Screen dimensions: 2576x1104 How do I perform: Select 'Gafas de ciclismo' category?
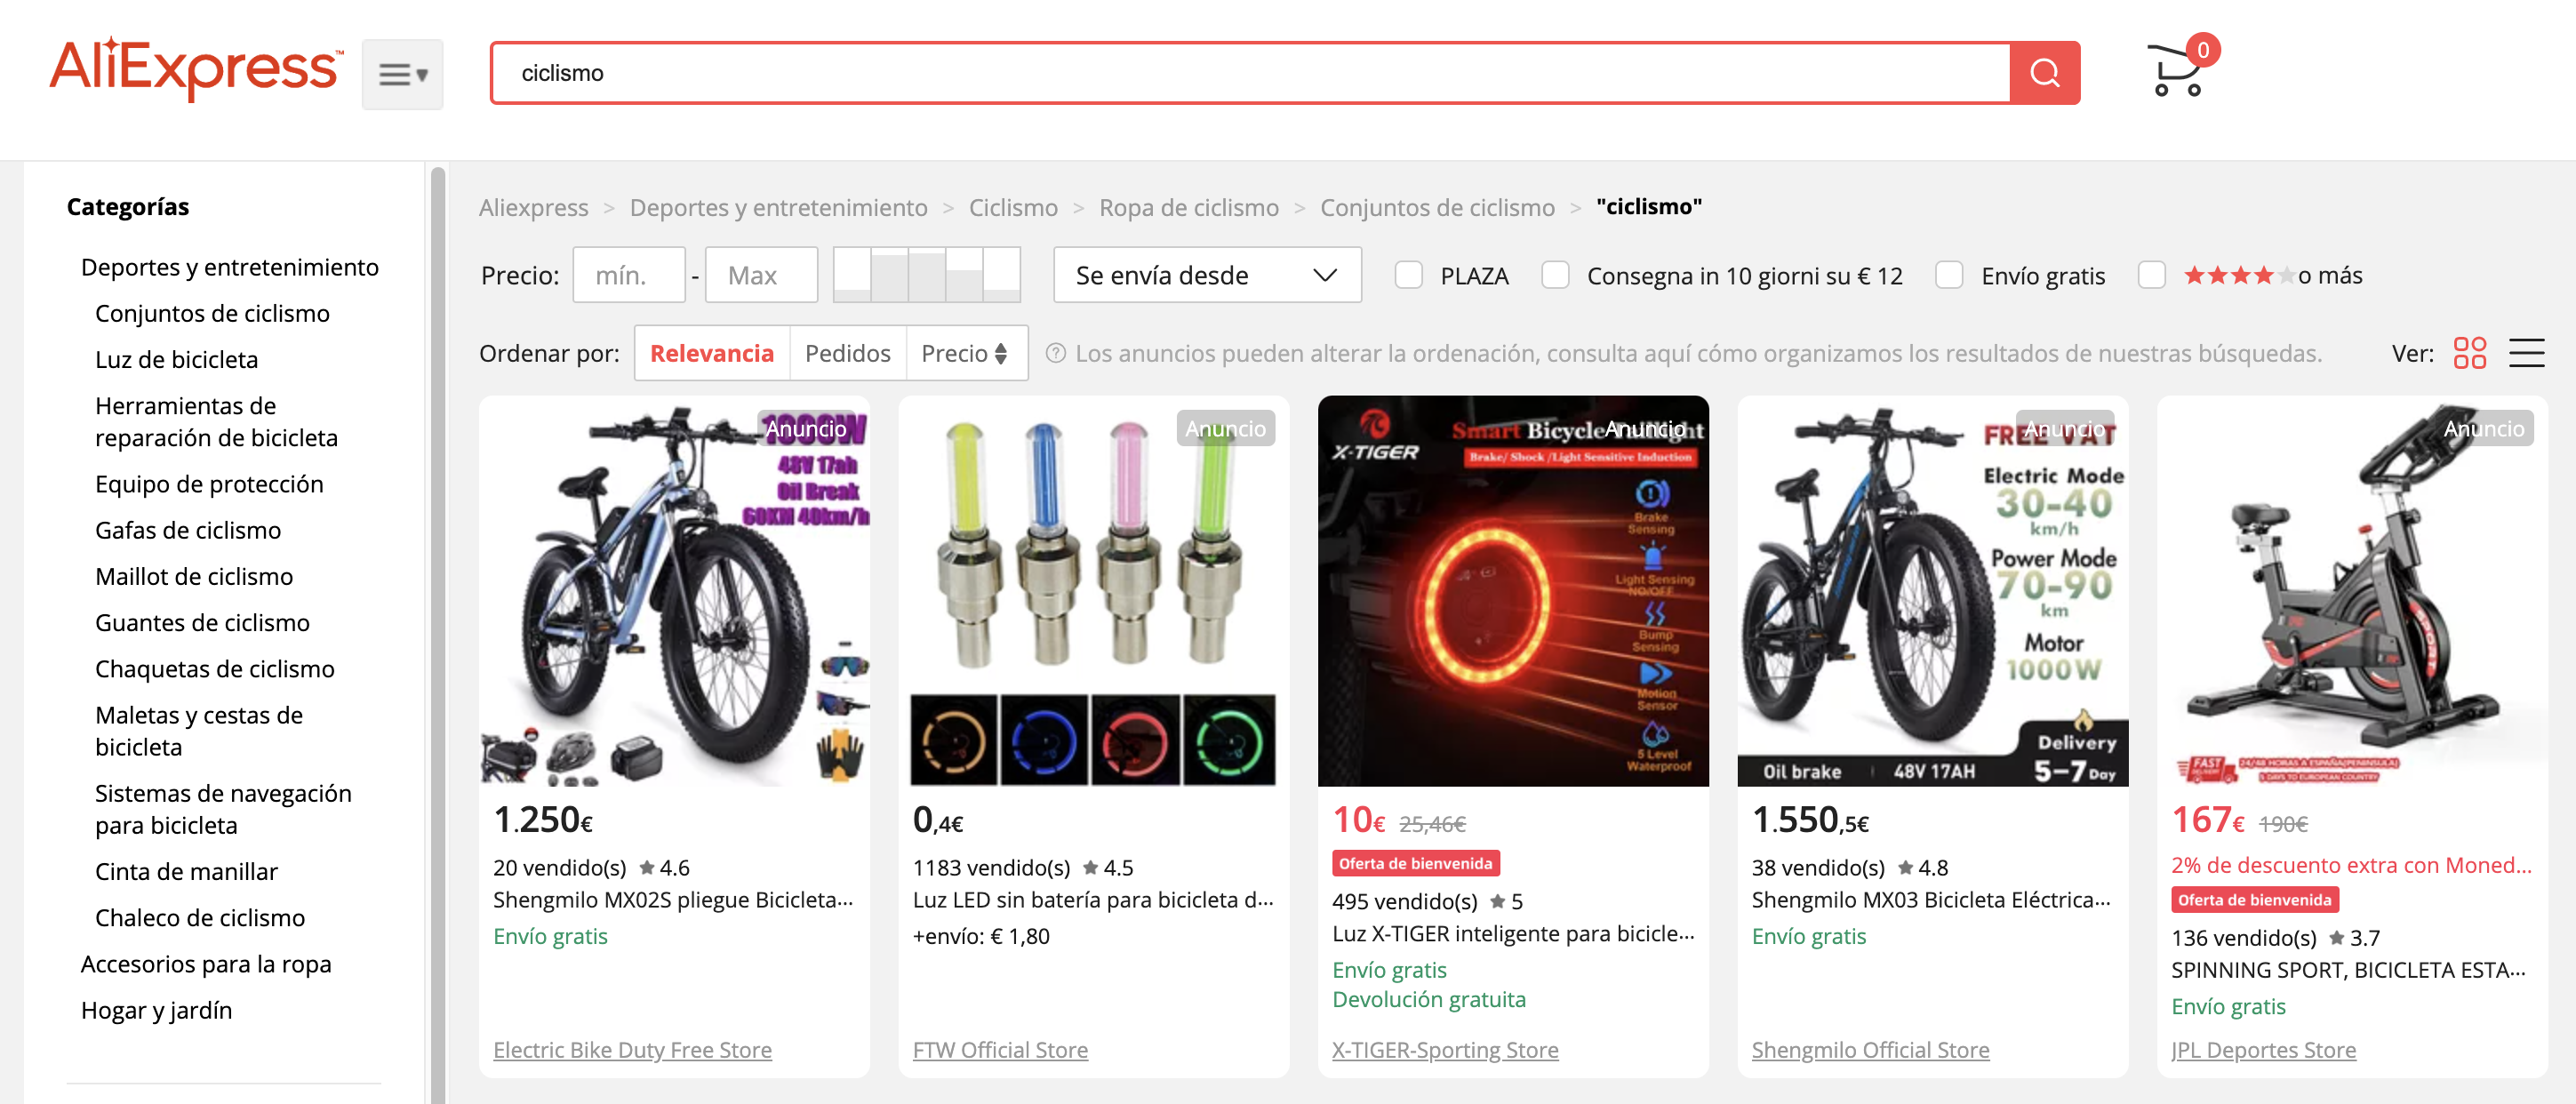(188, 530)
